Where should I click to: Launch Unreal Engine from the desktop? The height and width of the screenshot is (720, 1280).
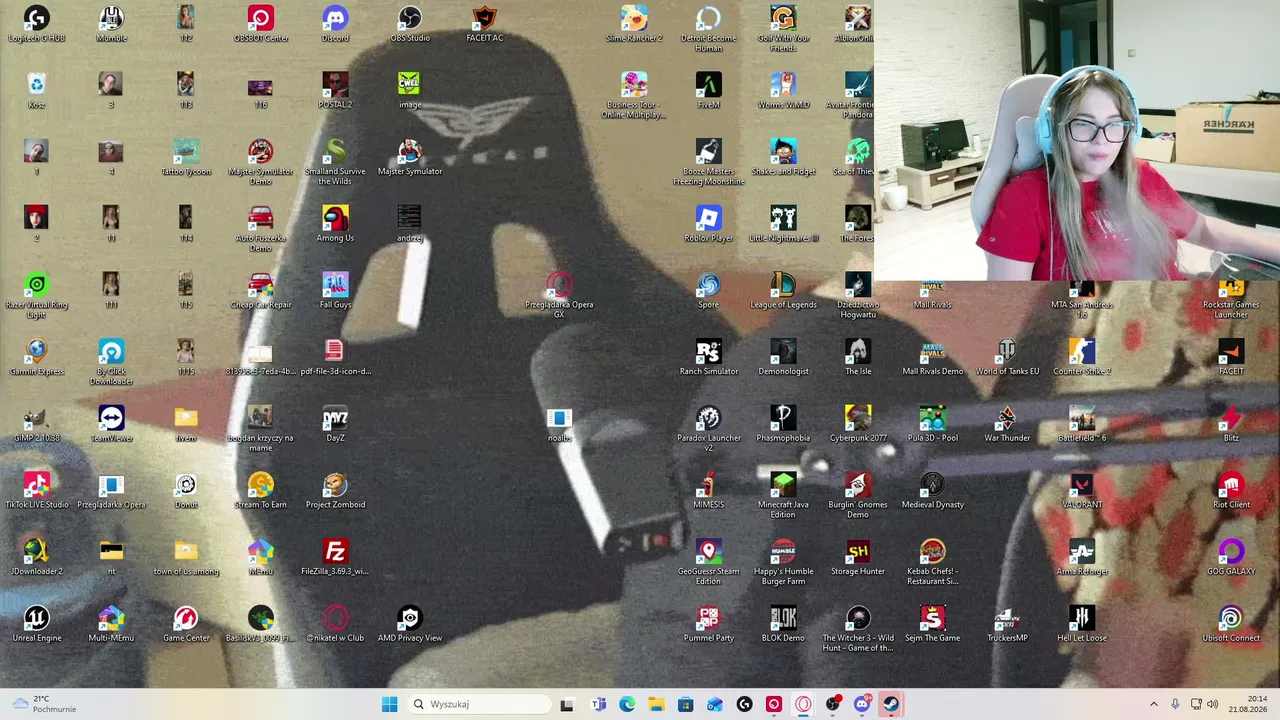pyautogui.click(x=37, y=625)
